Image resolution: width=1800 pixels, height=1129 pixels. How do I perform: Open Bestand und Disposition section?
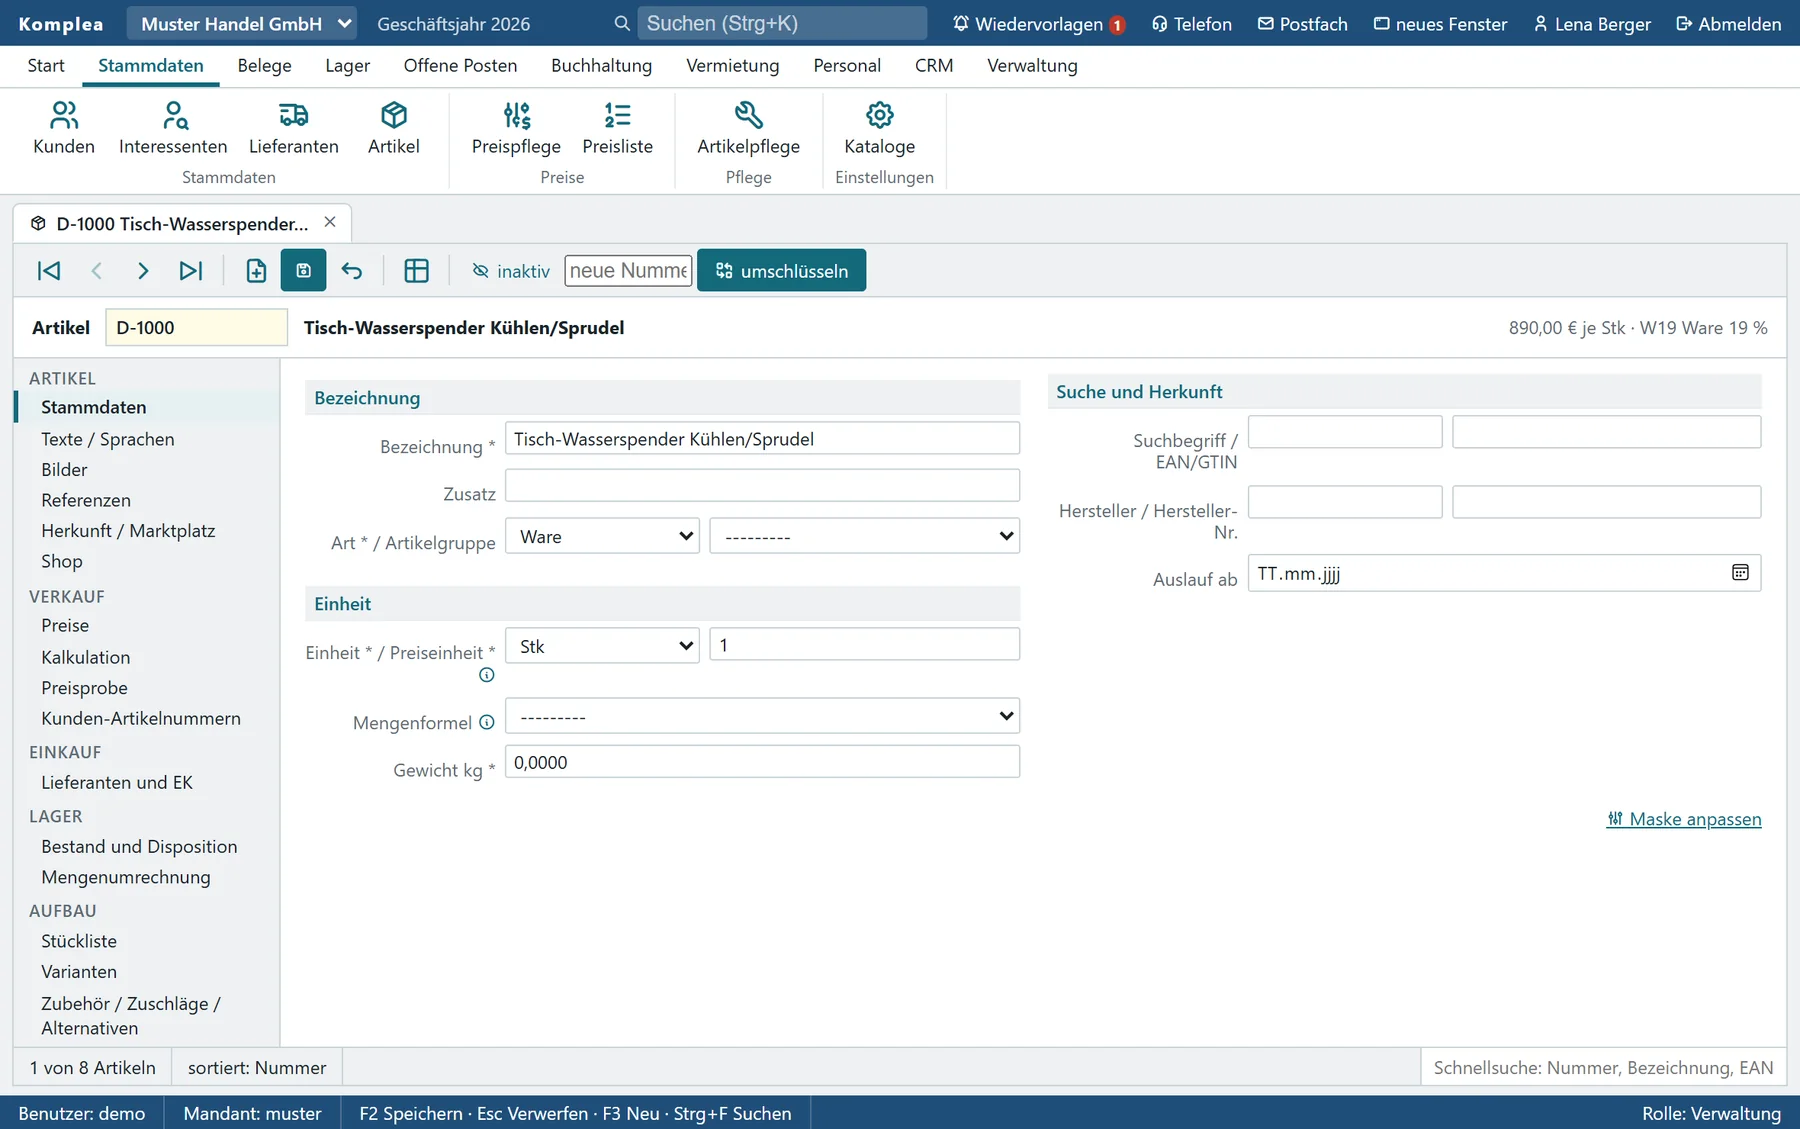point(139,847)
